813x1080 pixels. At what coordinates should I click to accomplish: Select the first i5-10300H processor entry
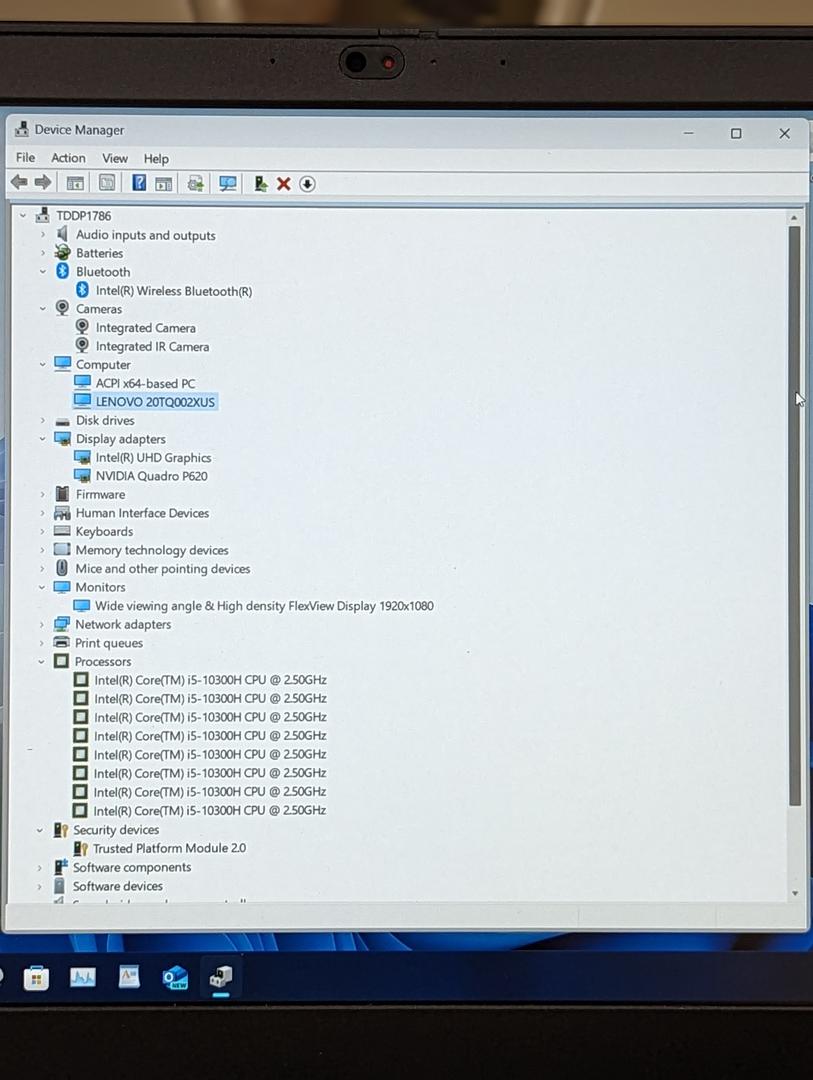[x=210, y=680]
